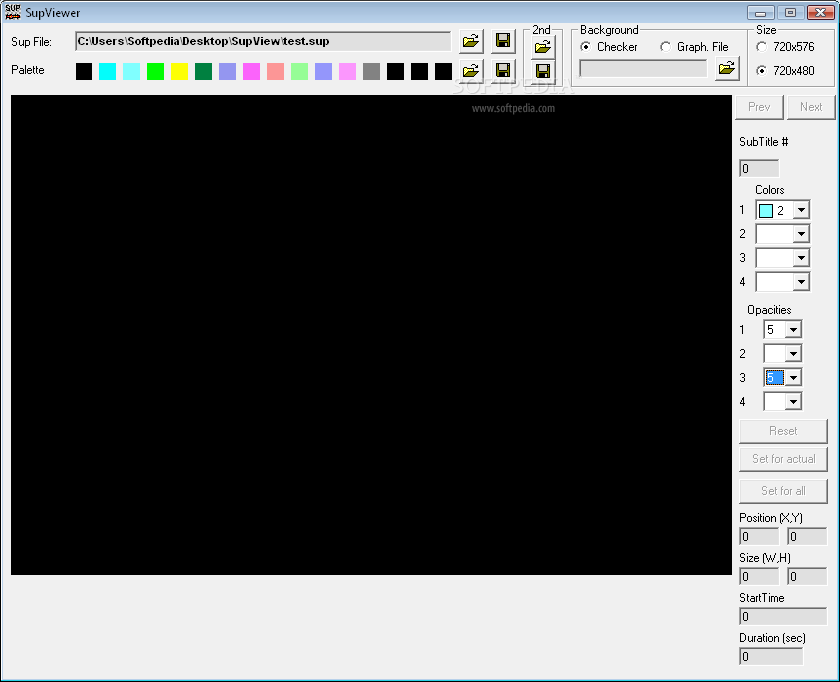Screen dimensions: 840x682
Task: Select Checker background option
Action: [x=609, y=47]
